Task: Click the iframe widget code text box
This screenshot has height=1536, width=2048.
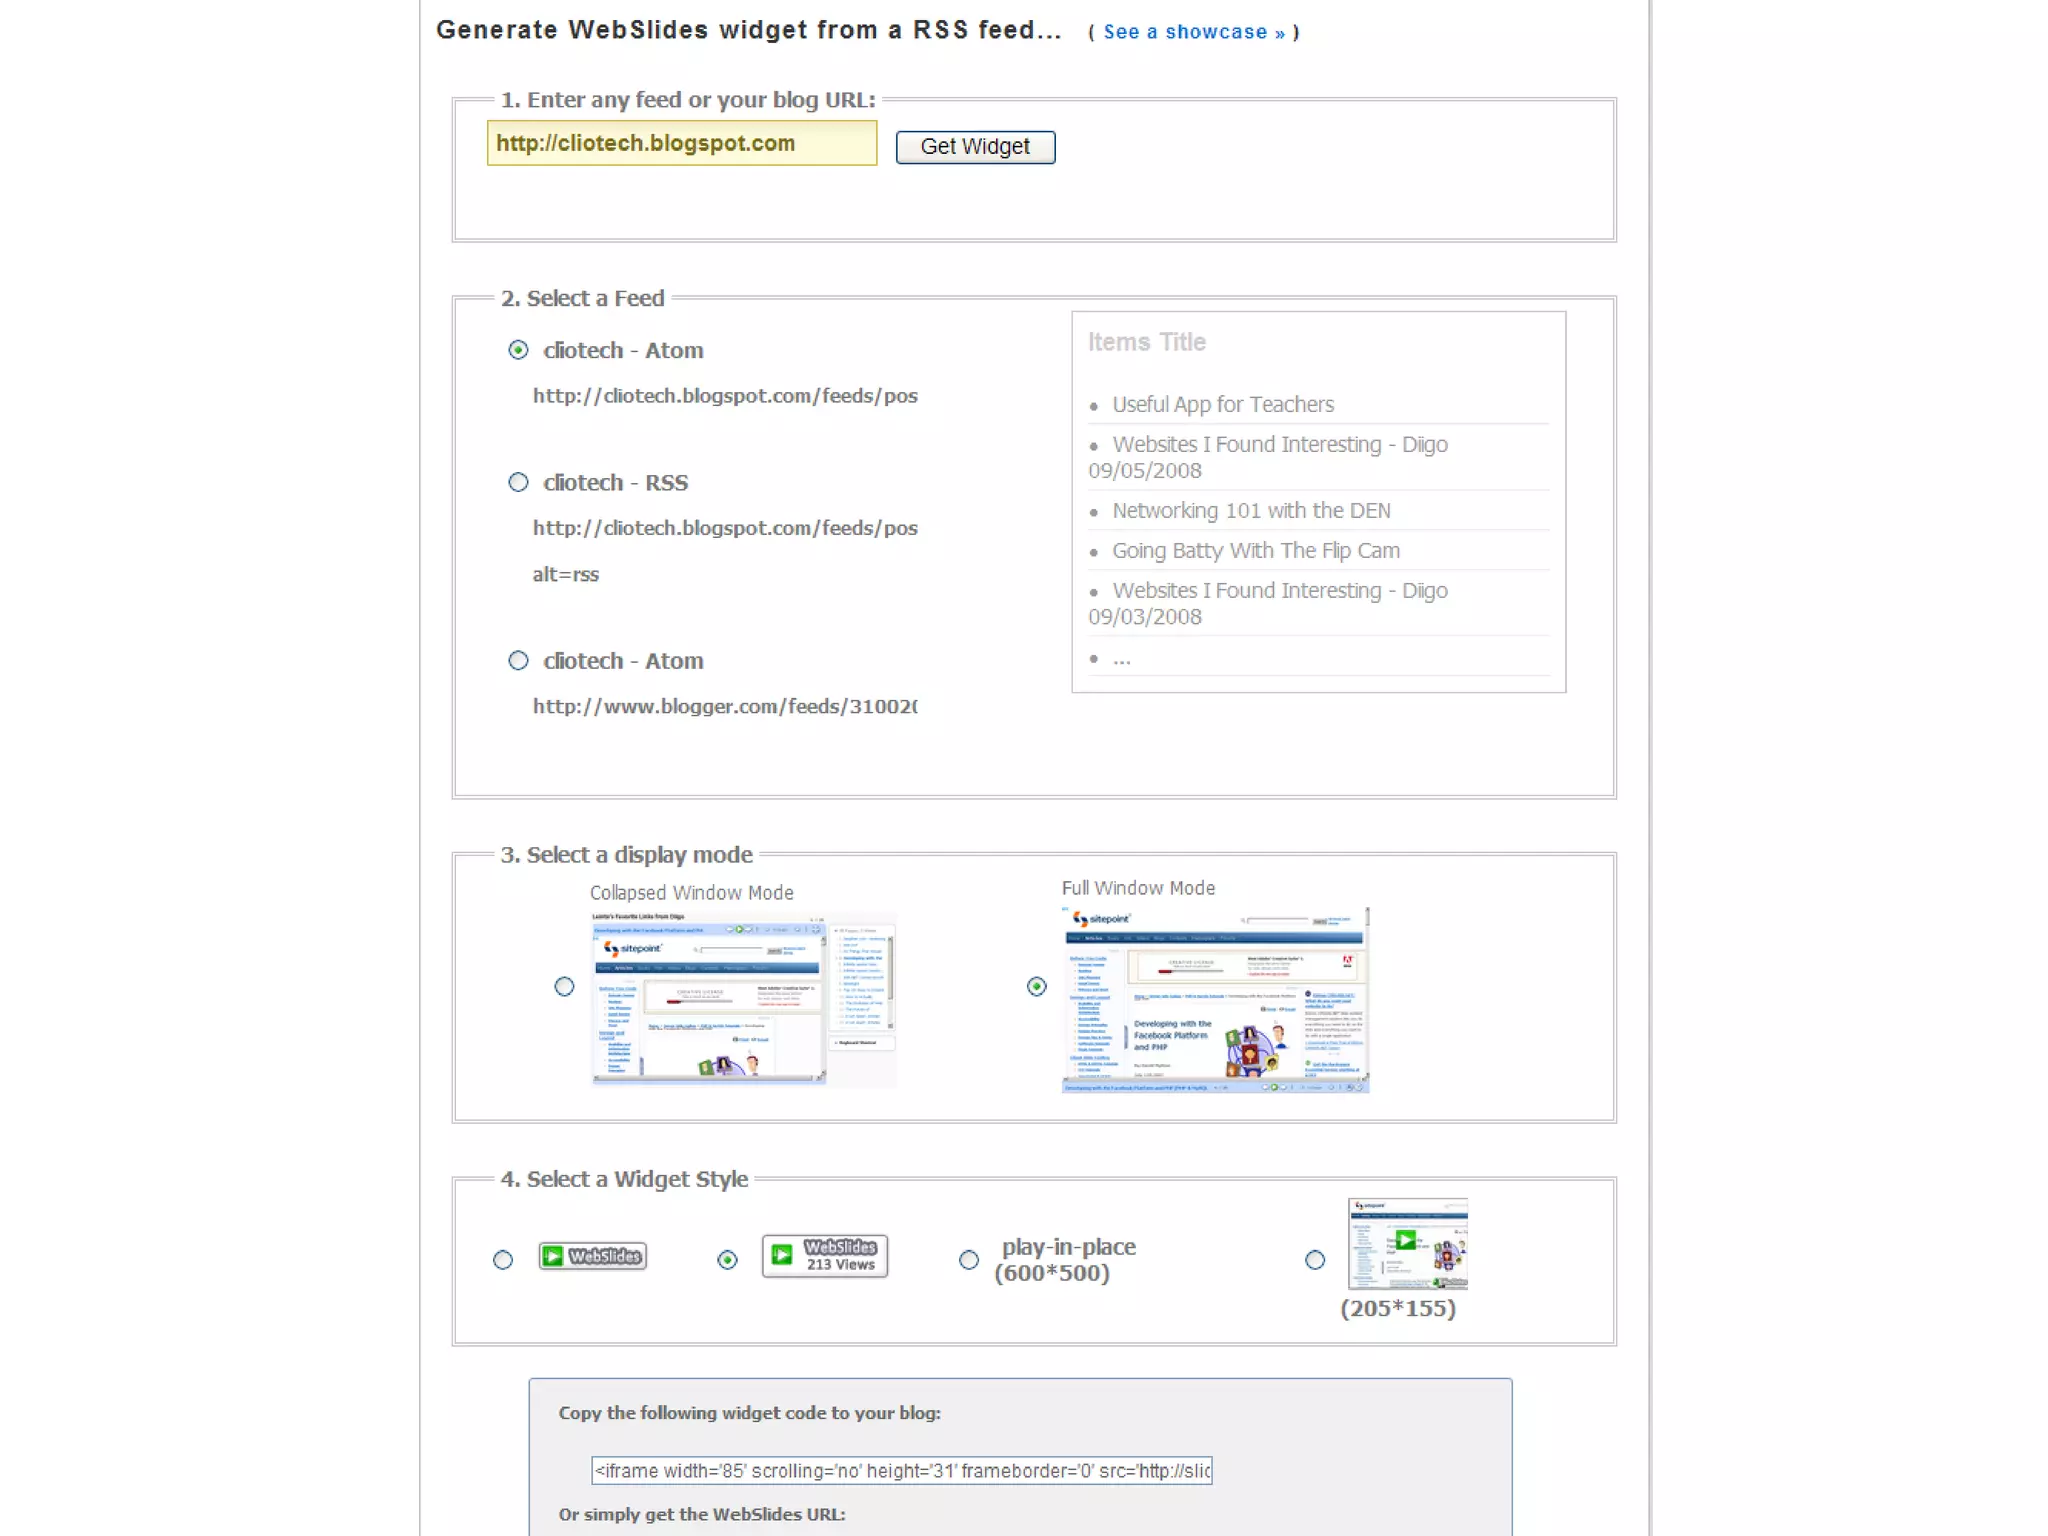Action: click(901, 1471)
